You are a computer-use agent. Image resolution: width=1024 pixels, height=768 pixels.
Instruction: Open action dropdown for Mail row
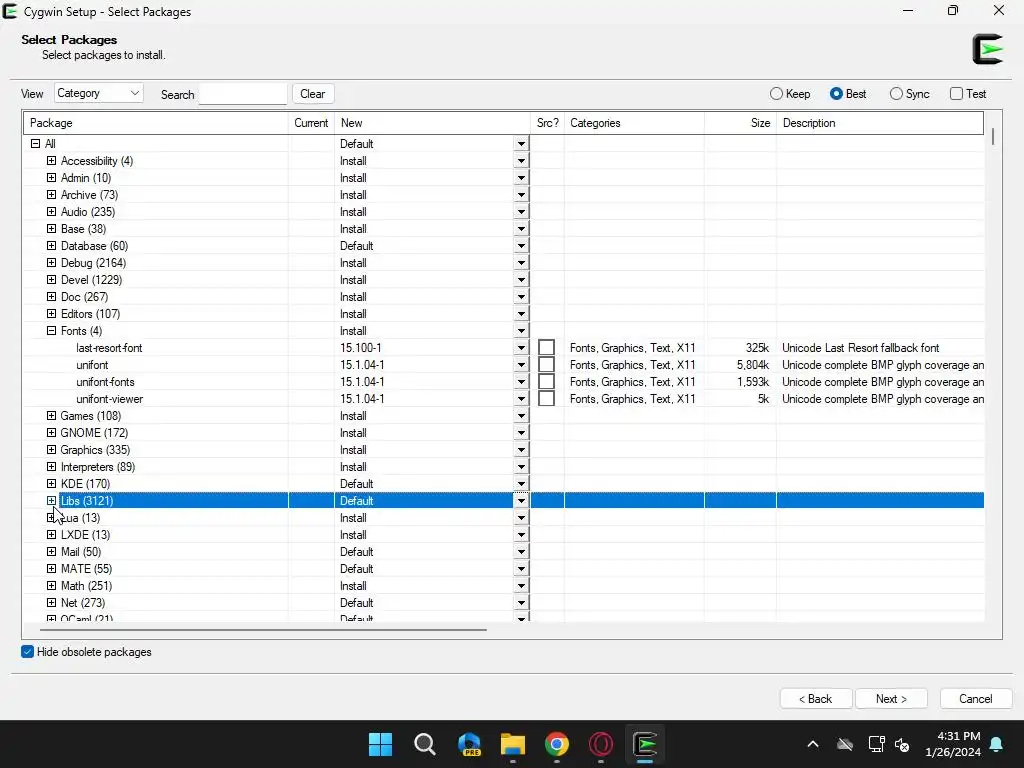click(521, 551)
